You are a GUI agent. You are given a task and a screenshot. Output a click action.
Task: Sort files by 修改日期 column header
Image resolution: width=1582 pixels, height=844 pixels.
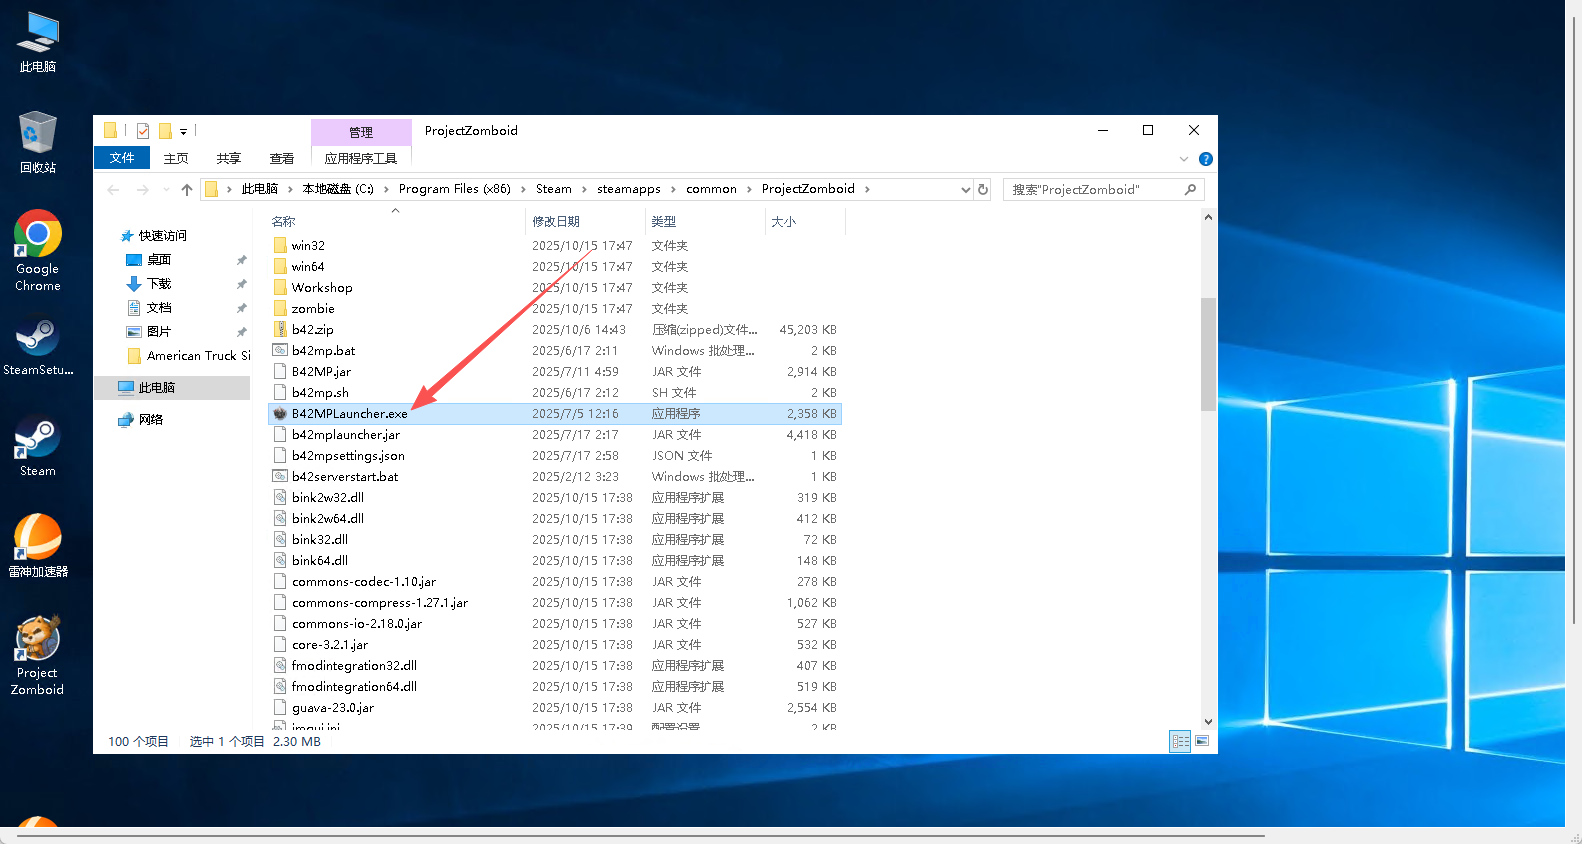tap(556, 221)
